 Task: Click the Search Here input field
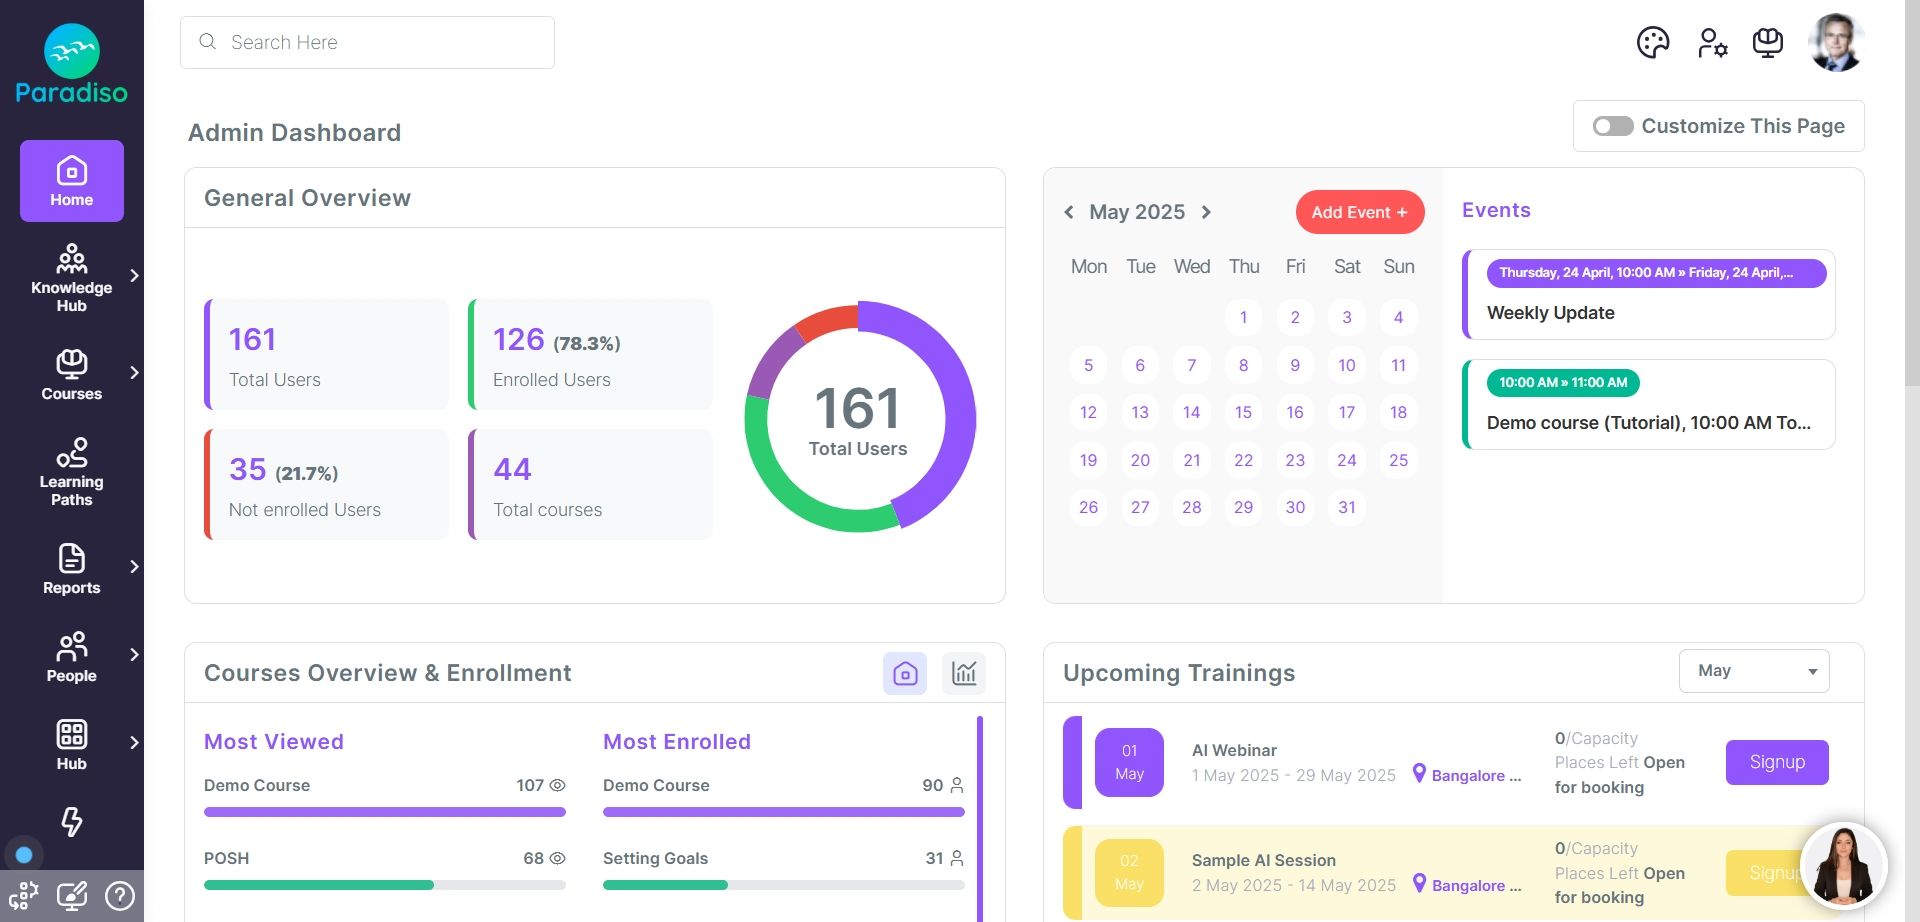(367, 42)
